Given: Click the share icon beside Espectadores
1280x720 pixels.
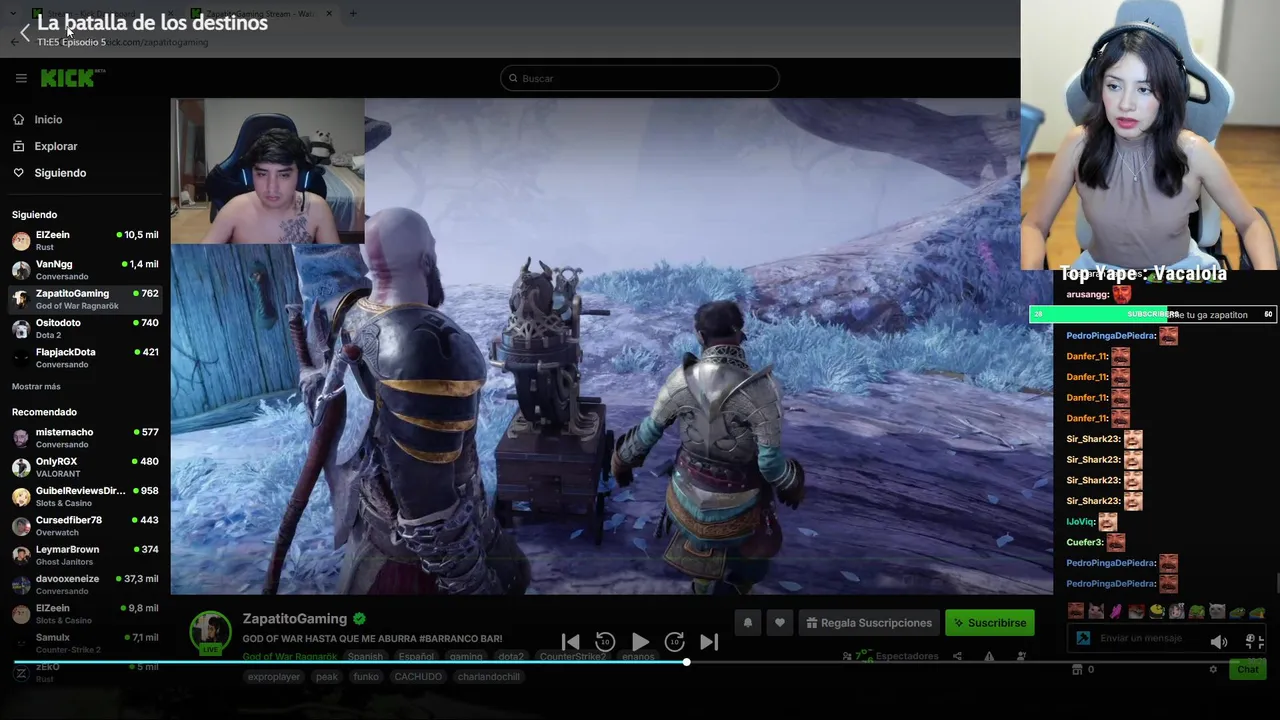Looking at the screenshot, I should [957, 657].
